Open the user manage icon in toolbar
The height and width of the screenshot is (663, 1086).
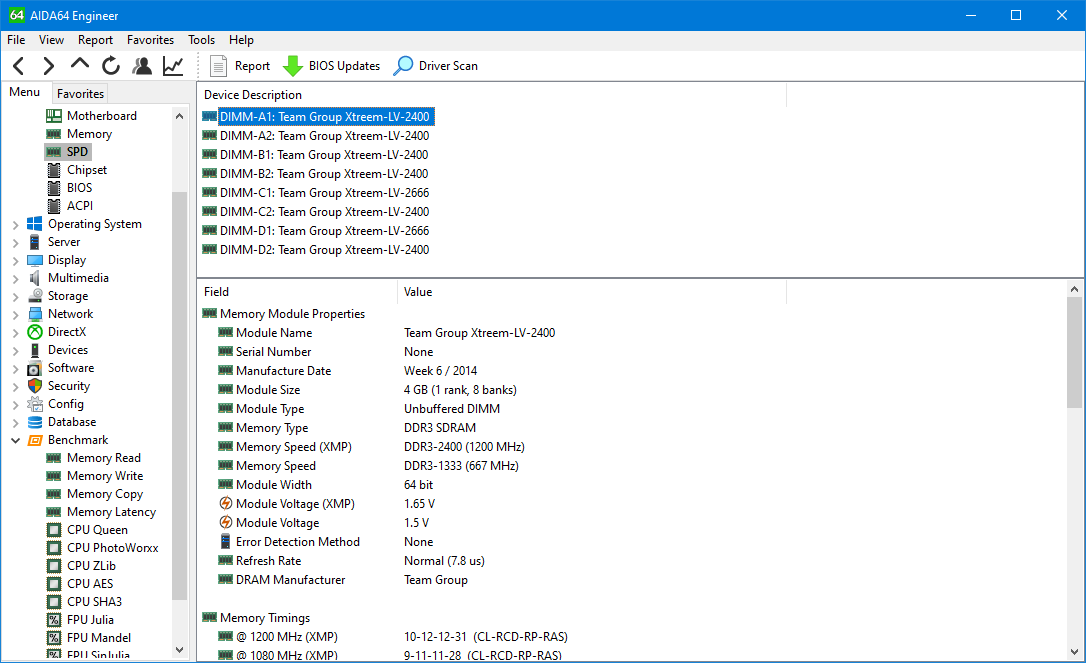coord(142,66)
